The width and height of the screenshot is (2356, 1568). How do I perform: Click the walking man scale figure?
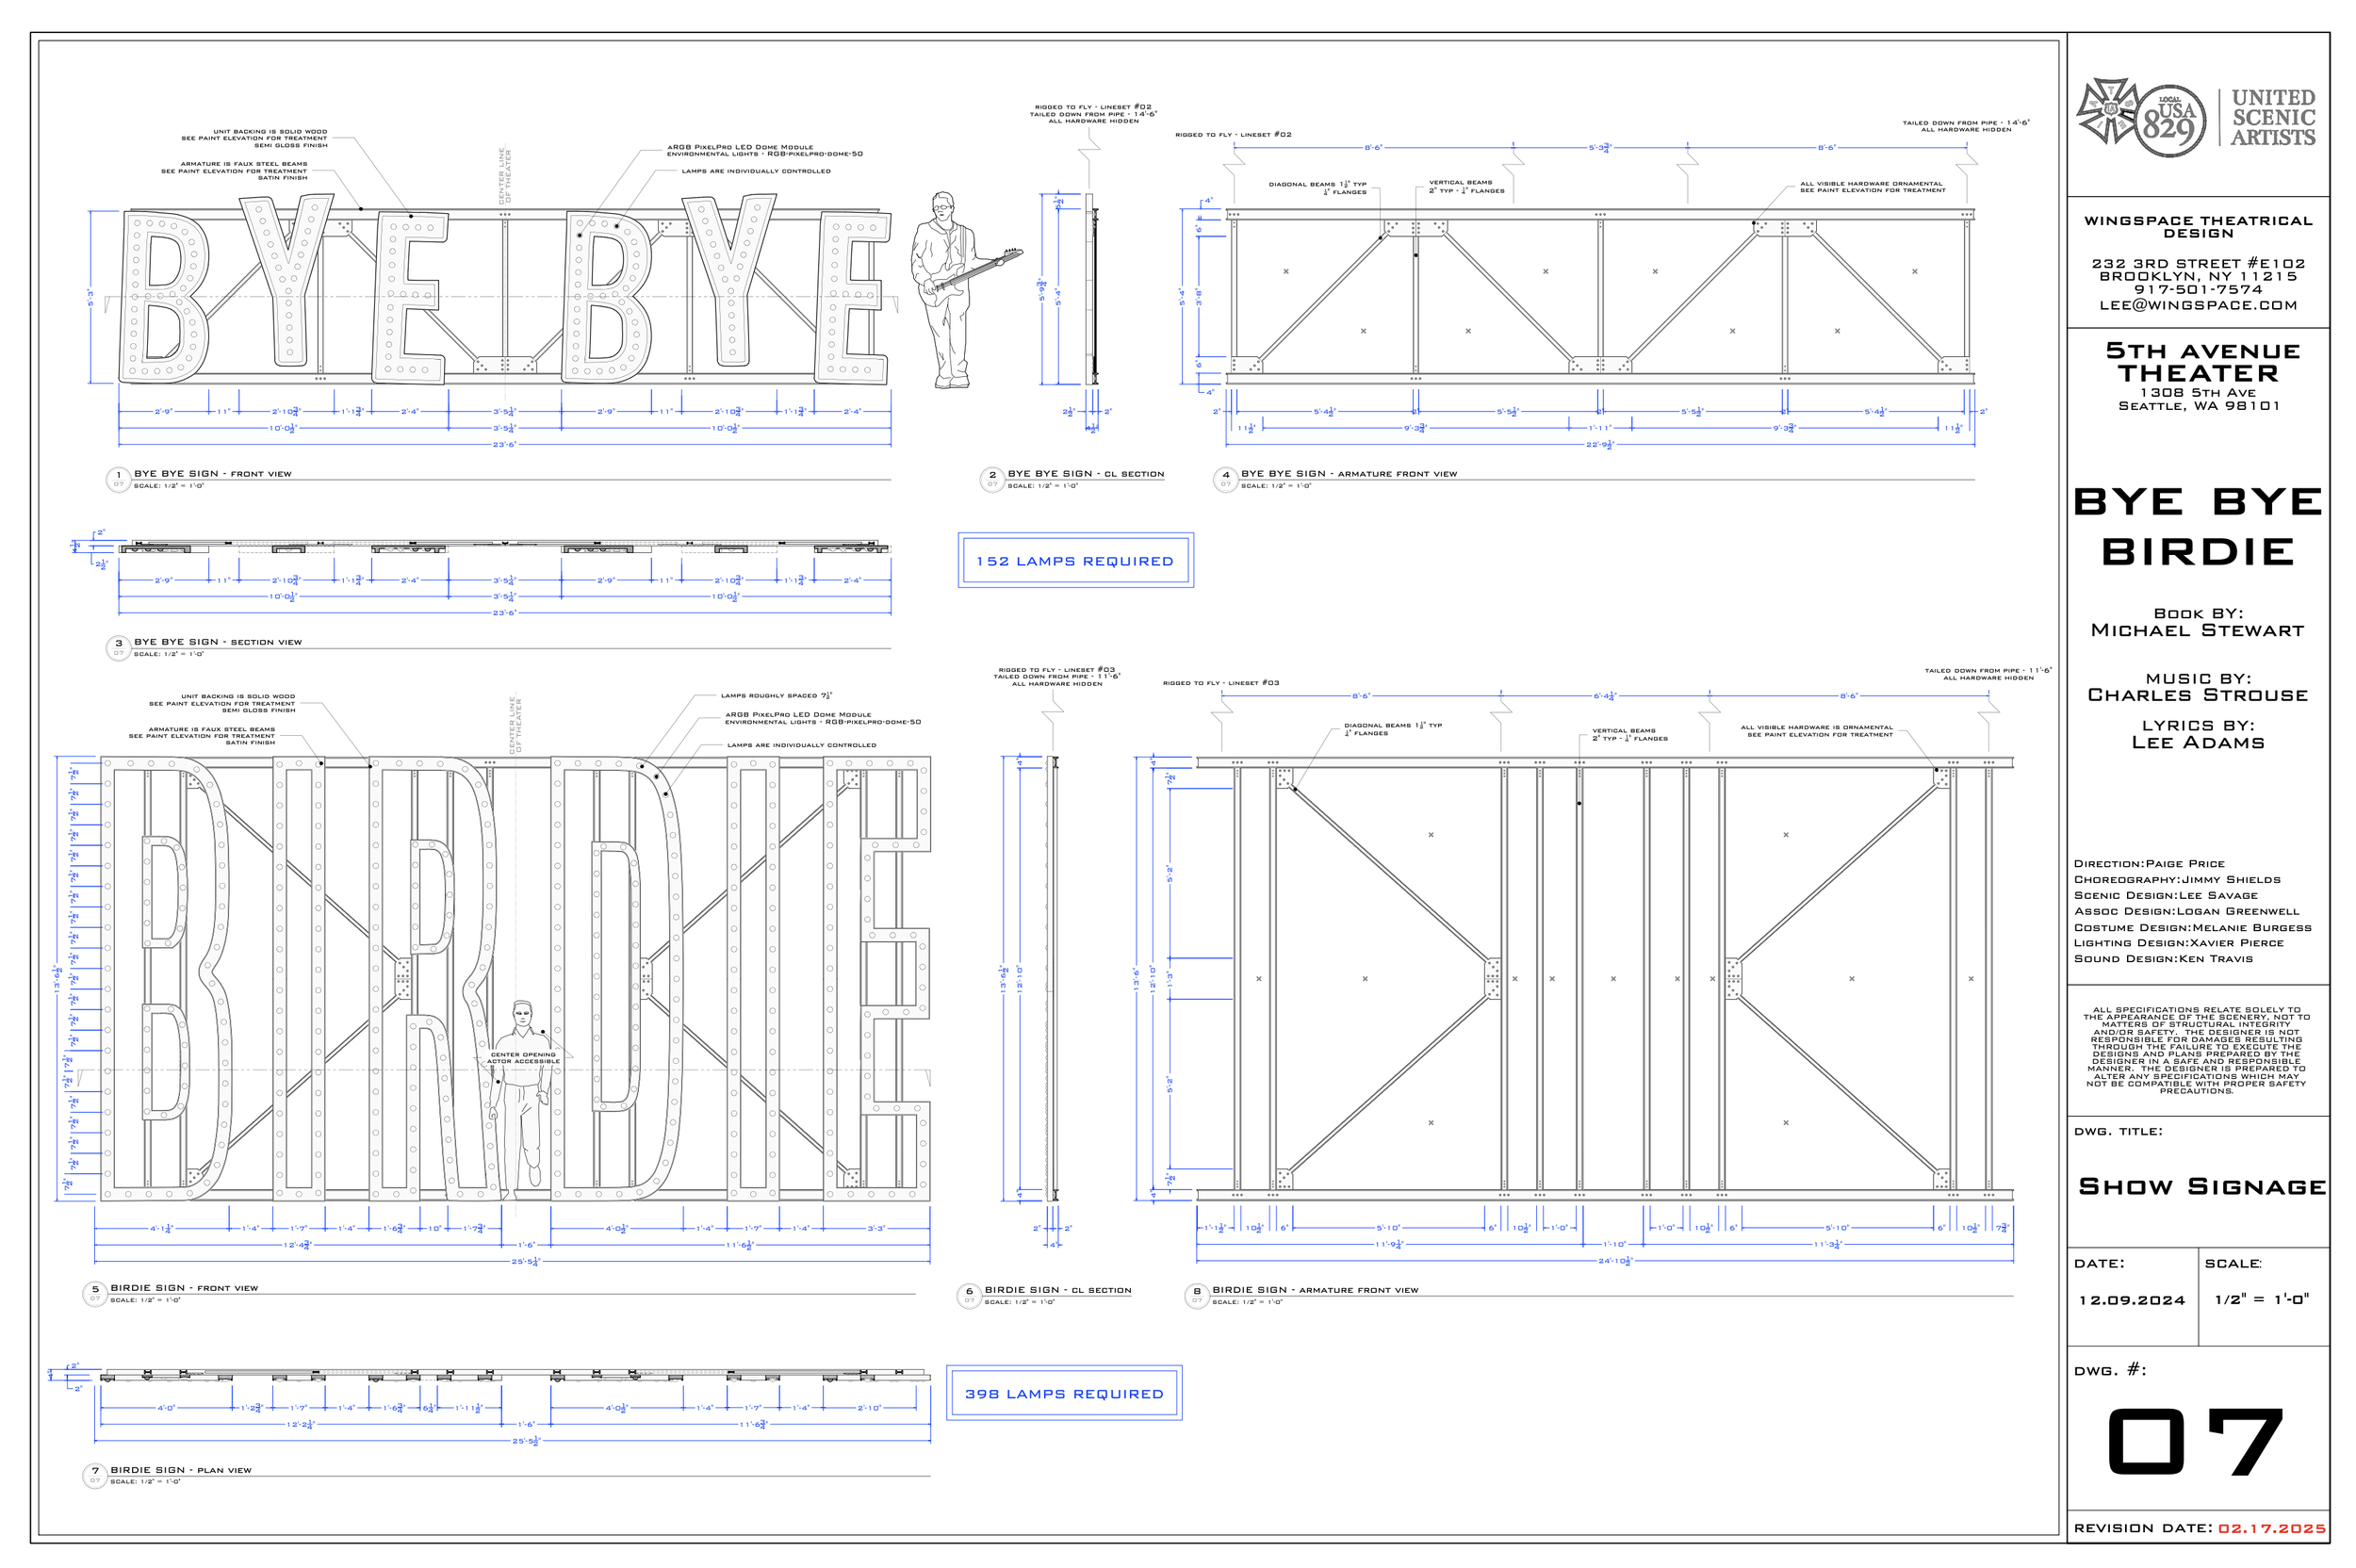pyautogui.click(x=521, y=1100)
